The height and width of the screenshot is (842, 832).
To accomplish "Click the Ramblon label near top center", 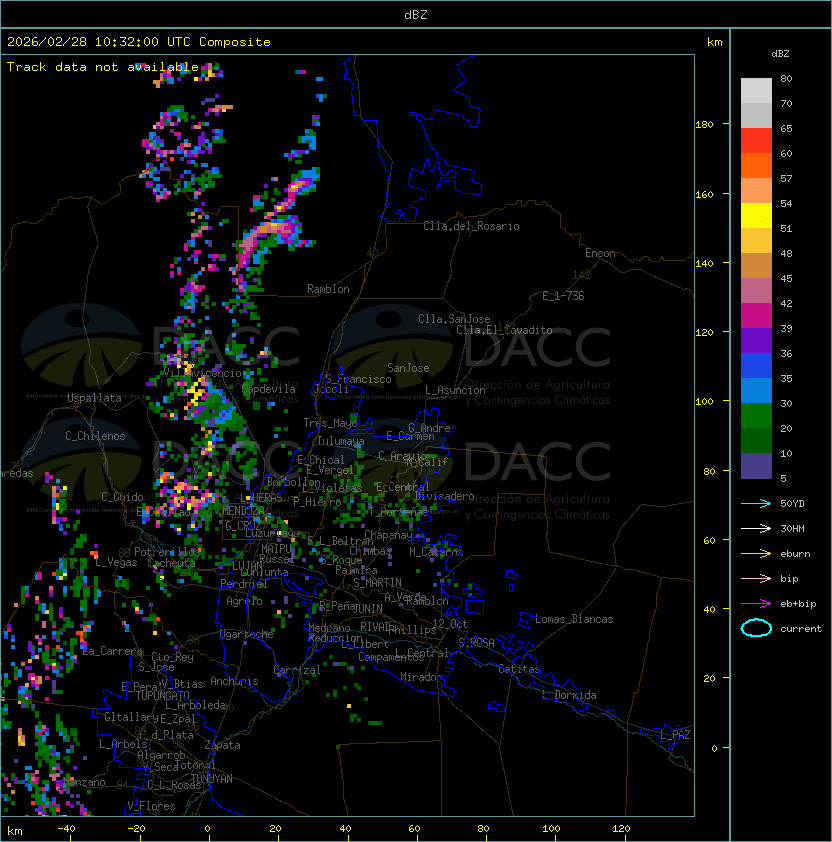I will (328, 289).
